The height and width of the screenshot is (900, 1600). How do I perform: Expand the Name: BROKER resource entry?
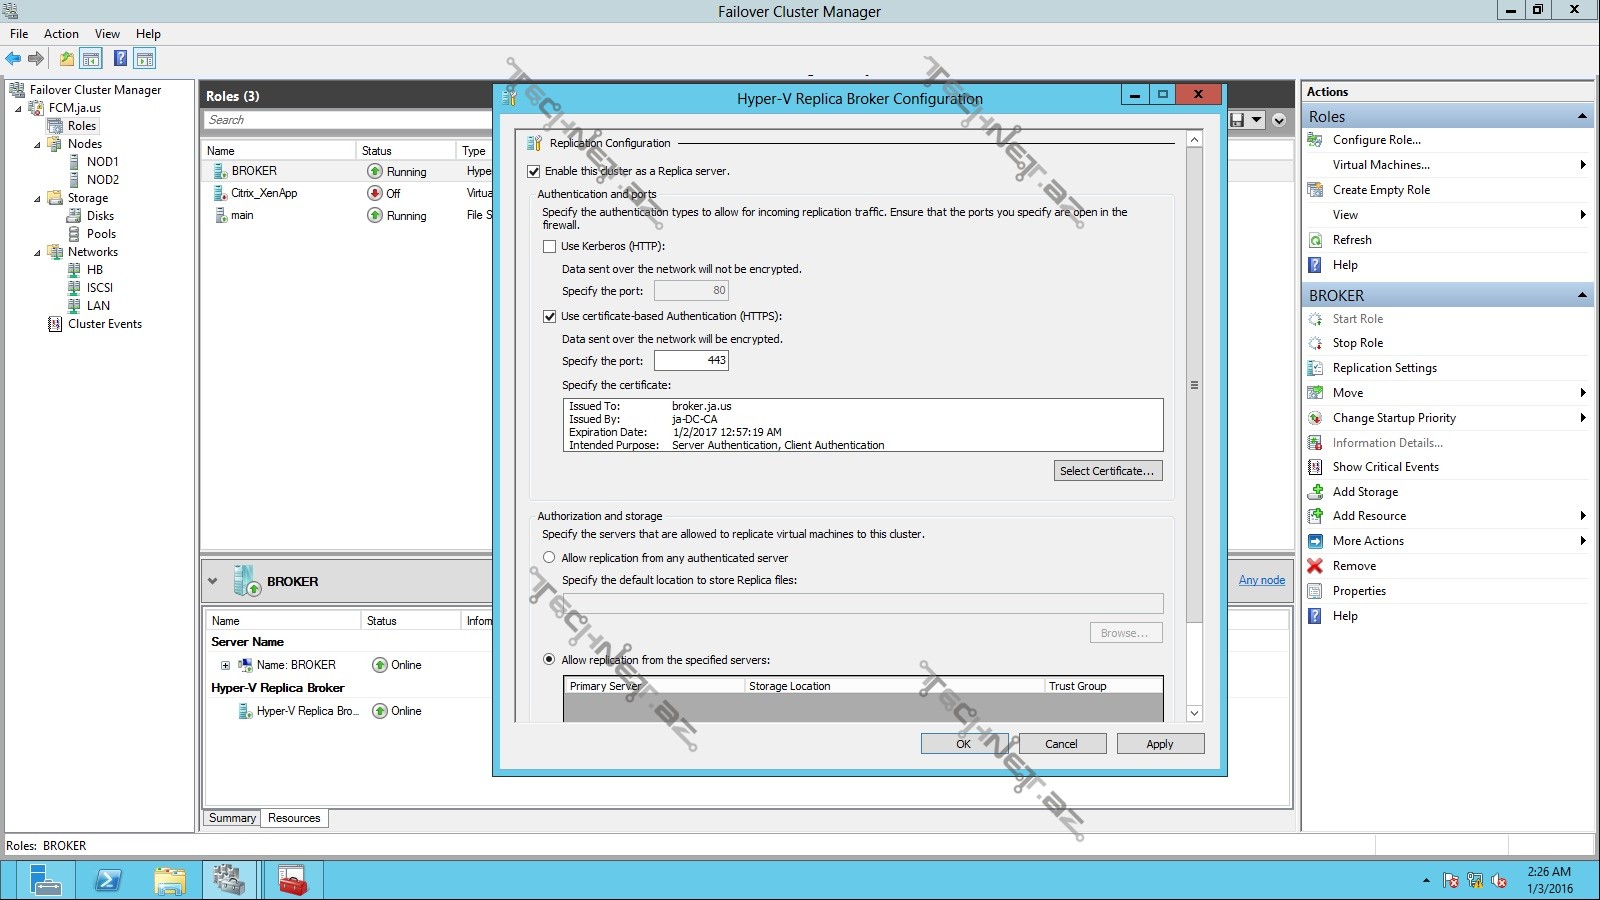225,665
